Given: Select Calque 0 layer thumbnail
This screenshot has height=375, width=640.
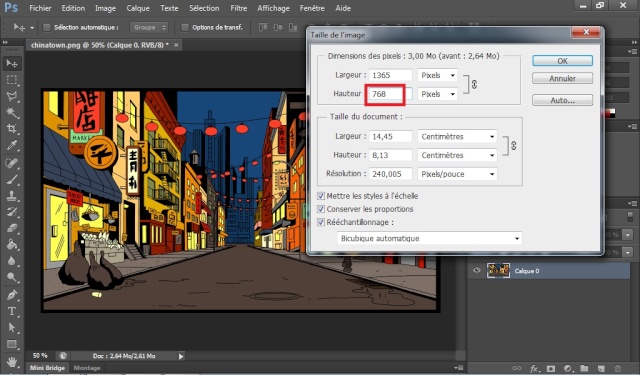Looking at the screenshot, I should pyautogui.click(x=498, y=270).
